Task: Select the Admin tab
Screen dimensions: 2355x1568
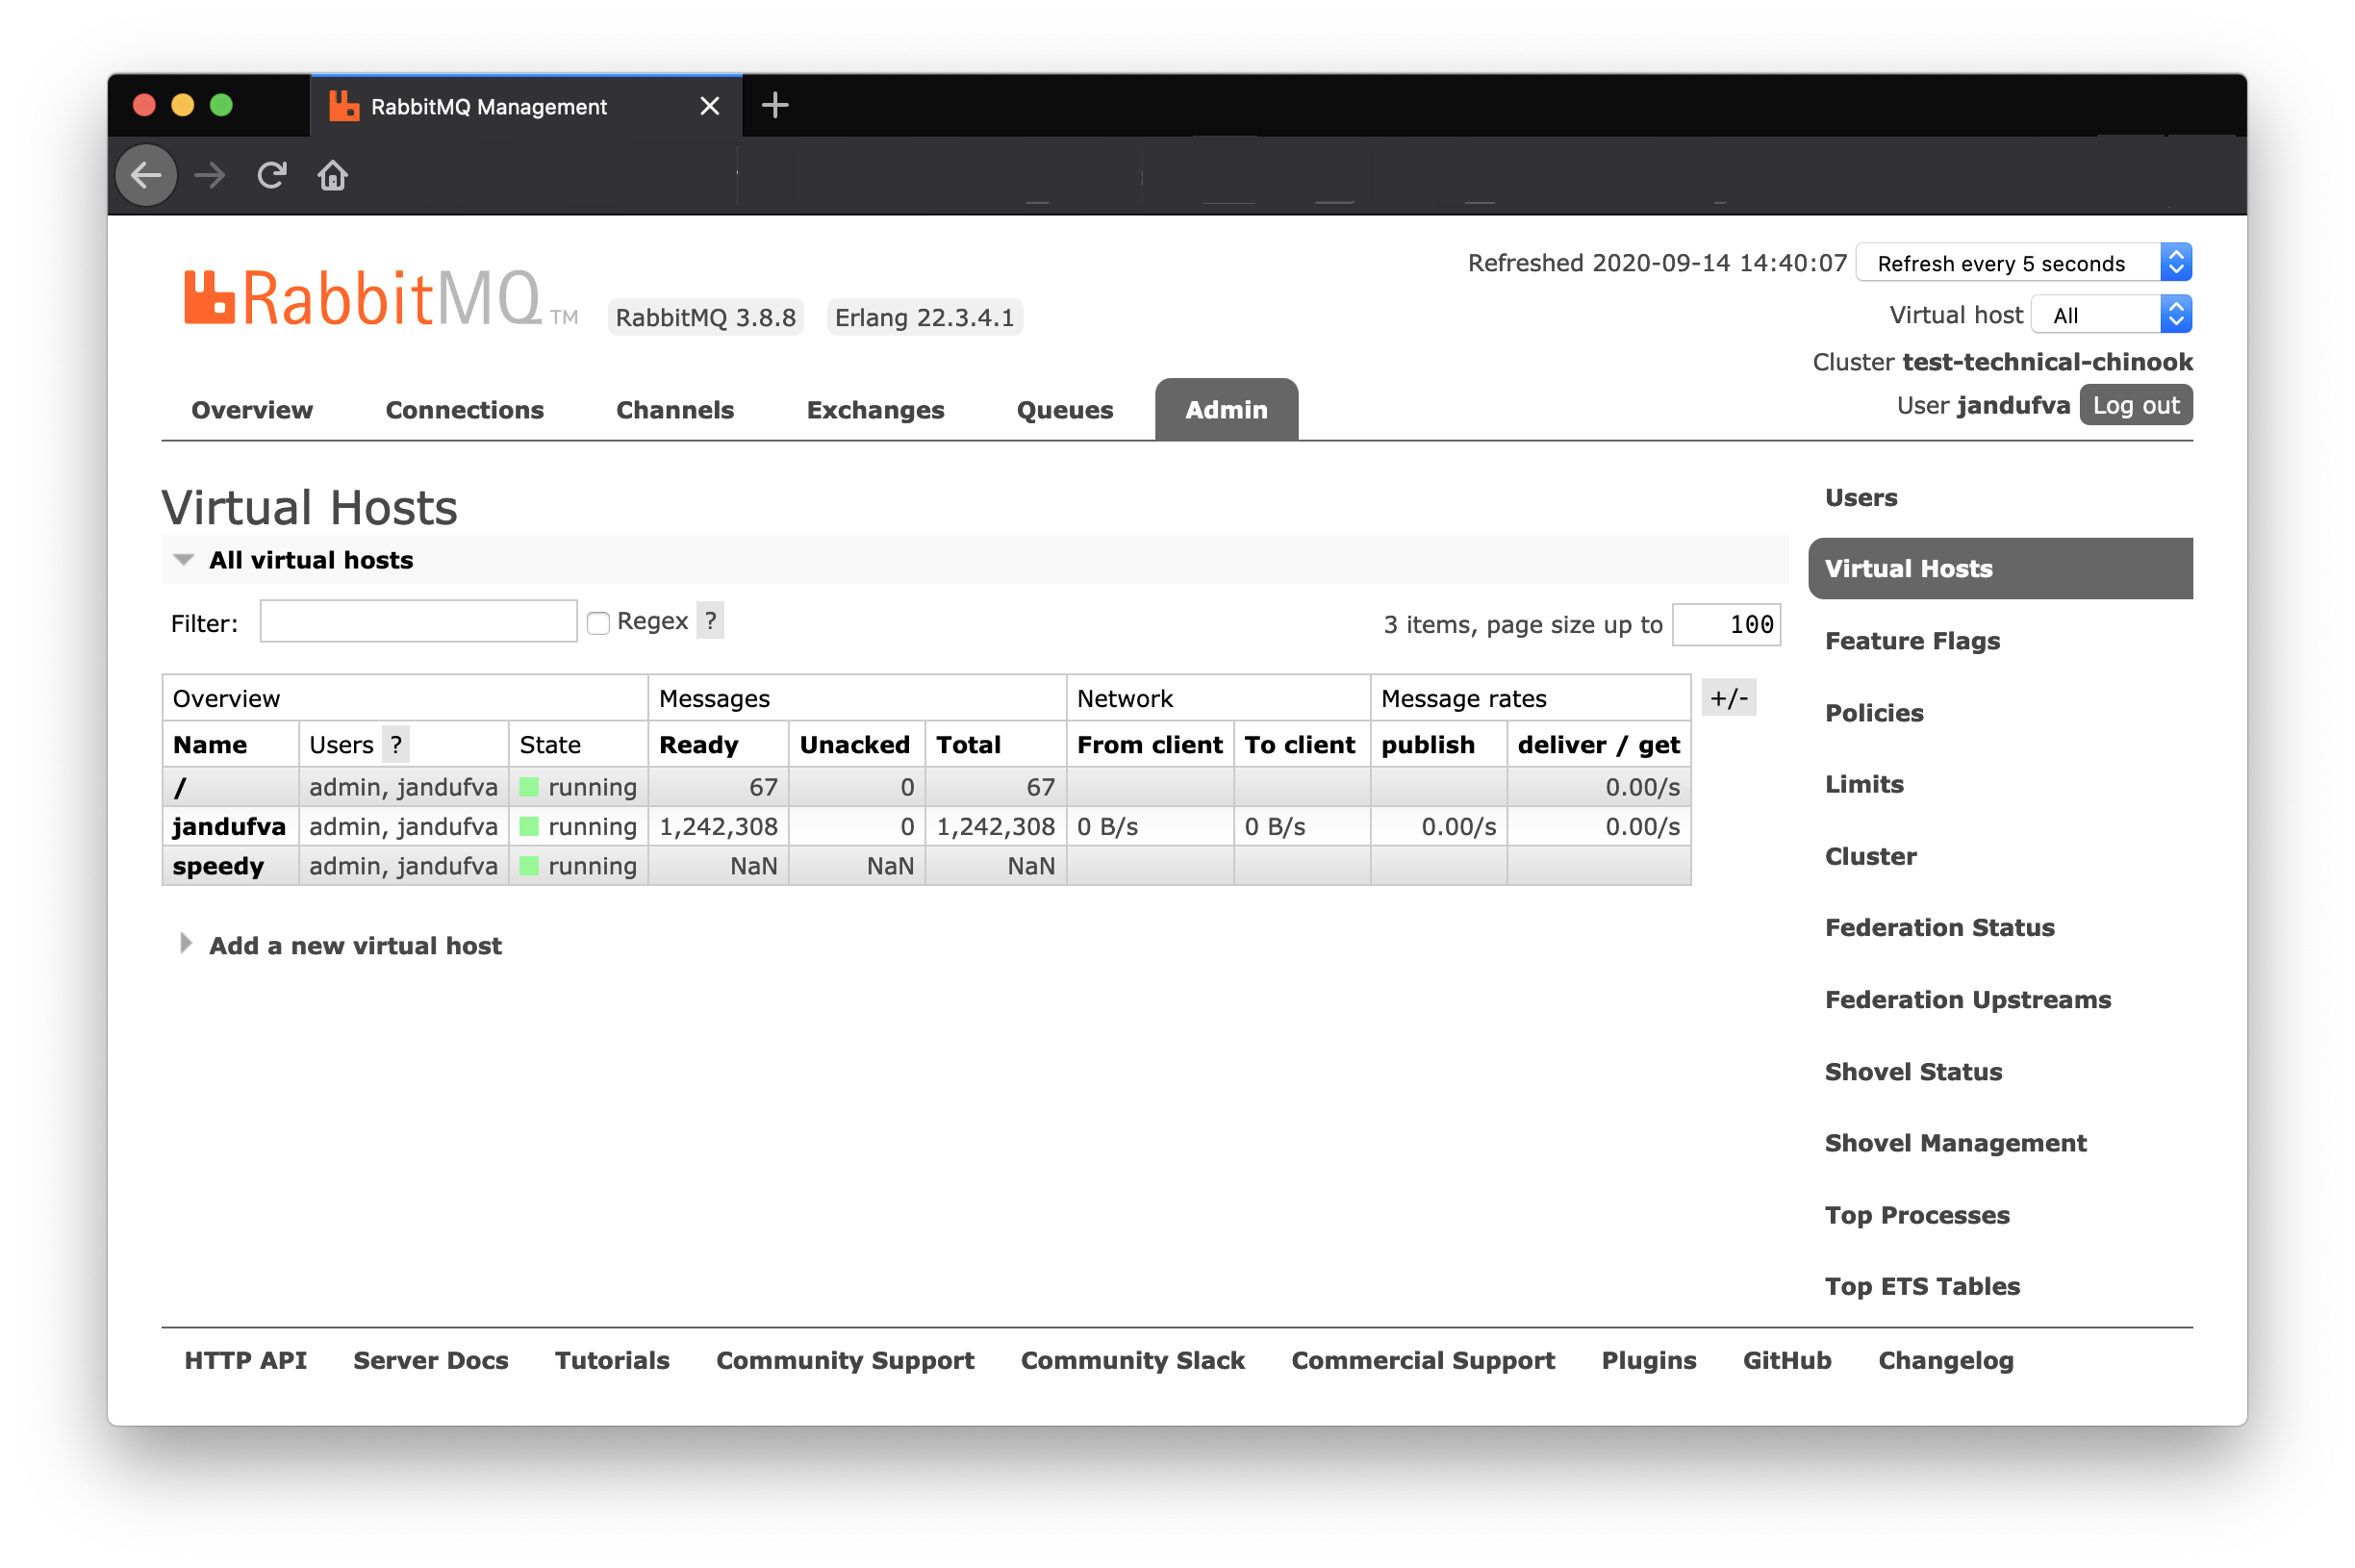Action: 1226,410
